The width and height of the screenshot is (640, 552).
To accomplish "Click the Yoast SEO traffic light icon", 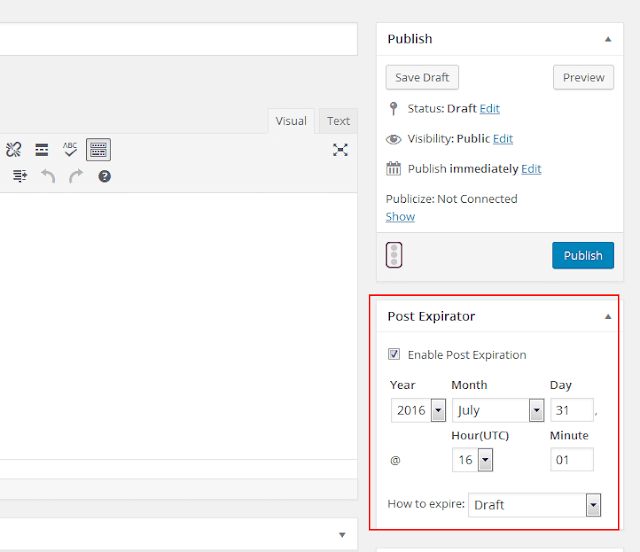I will pos(394,255).
